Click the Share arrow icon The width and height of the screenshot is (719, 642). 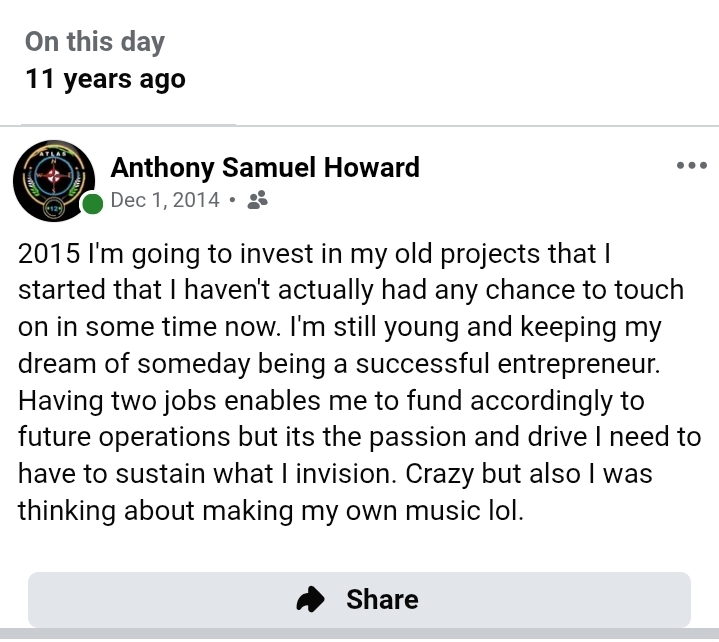312,599
